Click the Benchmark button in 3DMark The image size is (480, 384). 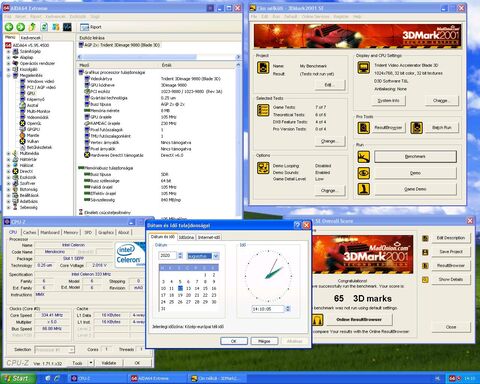click(415, 157)
